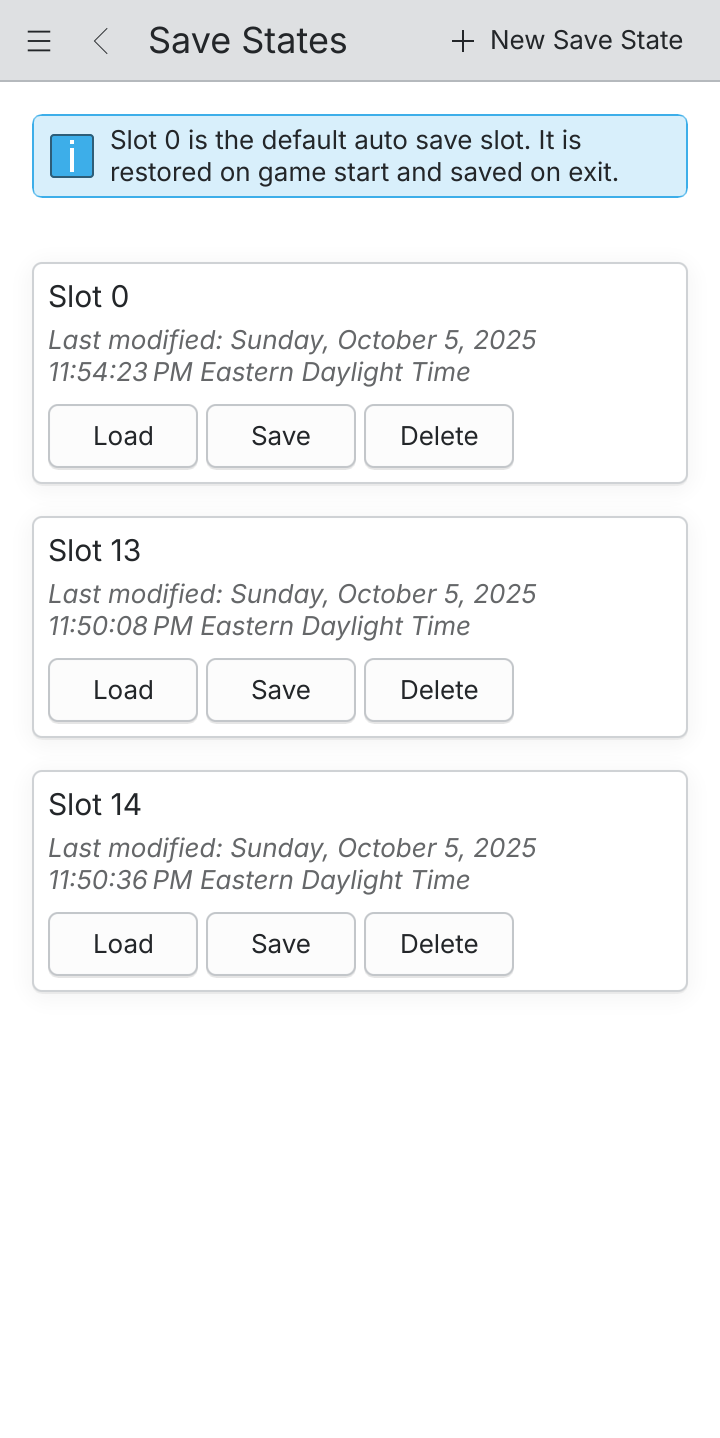This screenshot has height=1438, width=720.
Task: Load the Slot 0 save state
Action: 123,436
